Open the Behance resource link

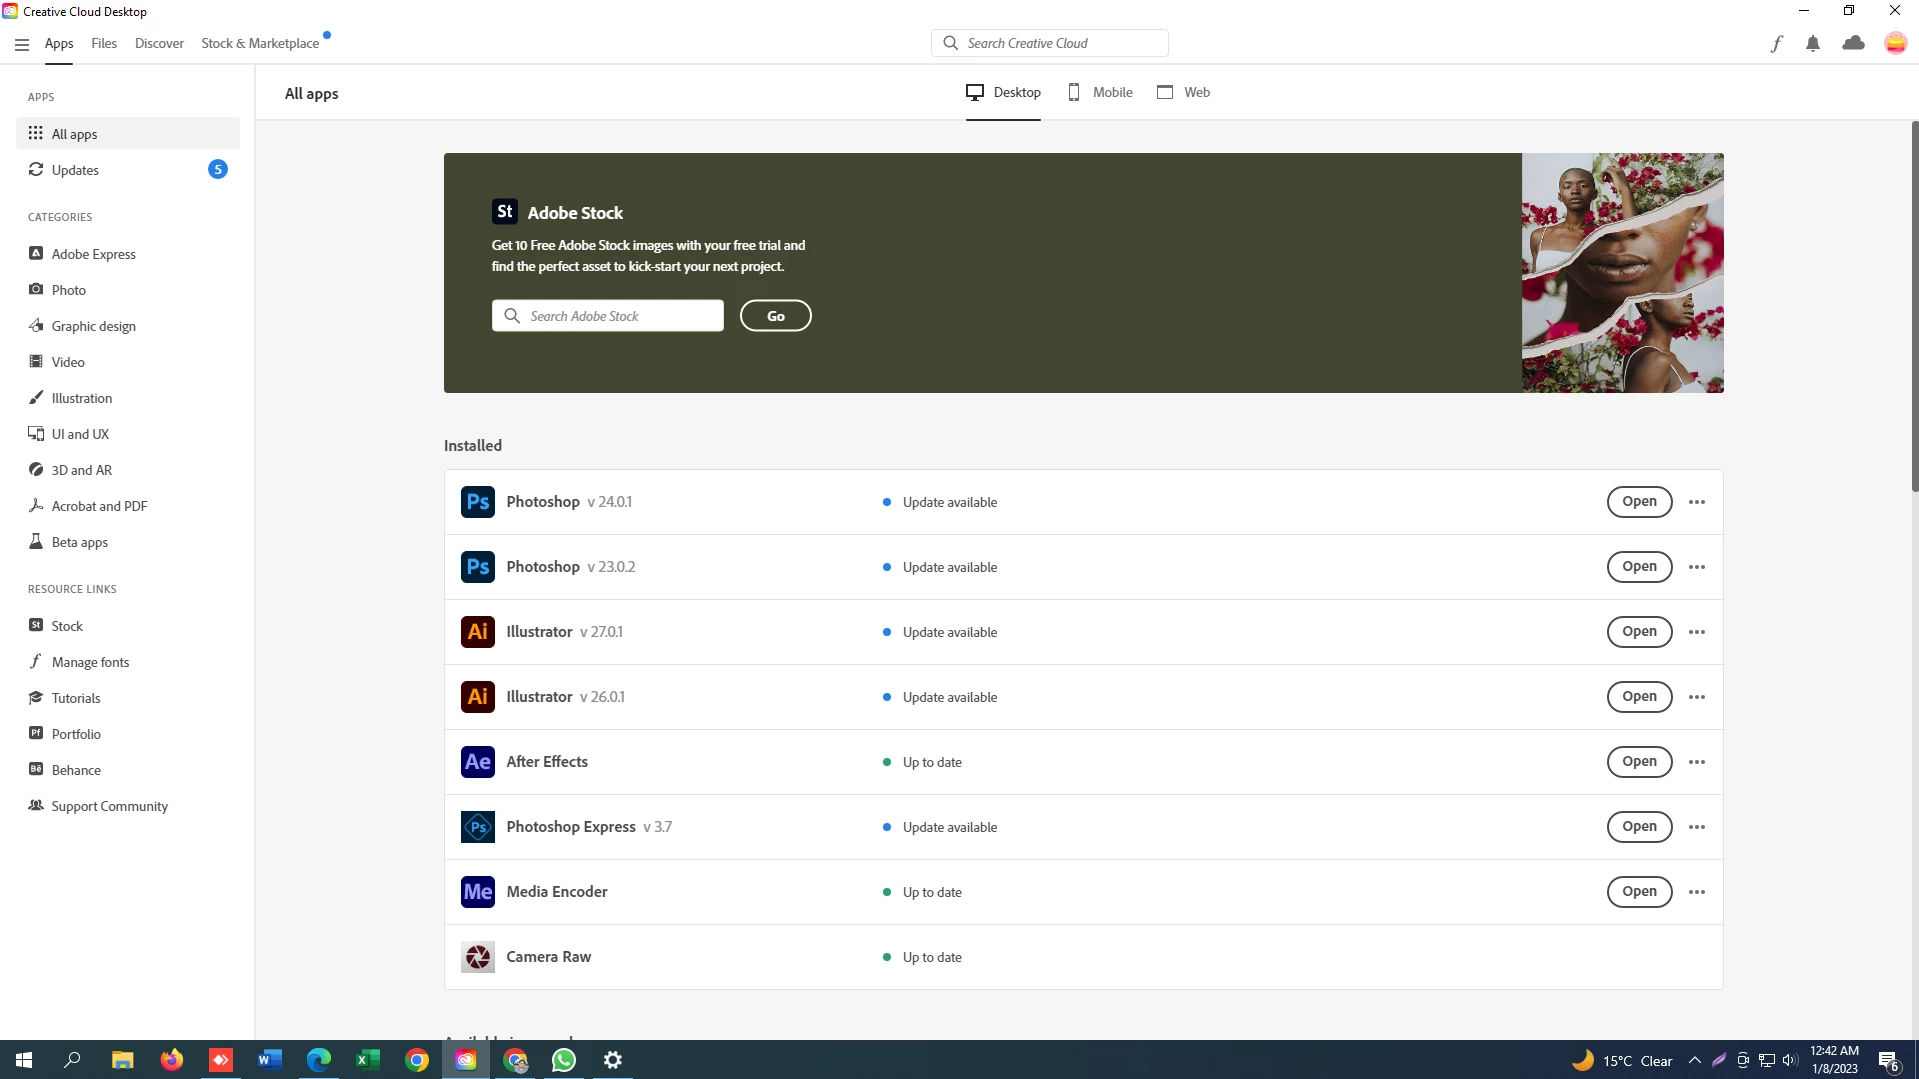[x=128, y=770]
